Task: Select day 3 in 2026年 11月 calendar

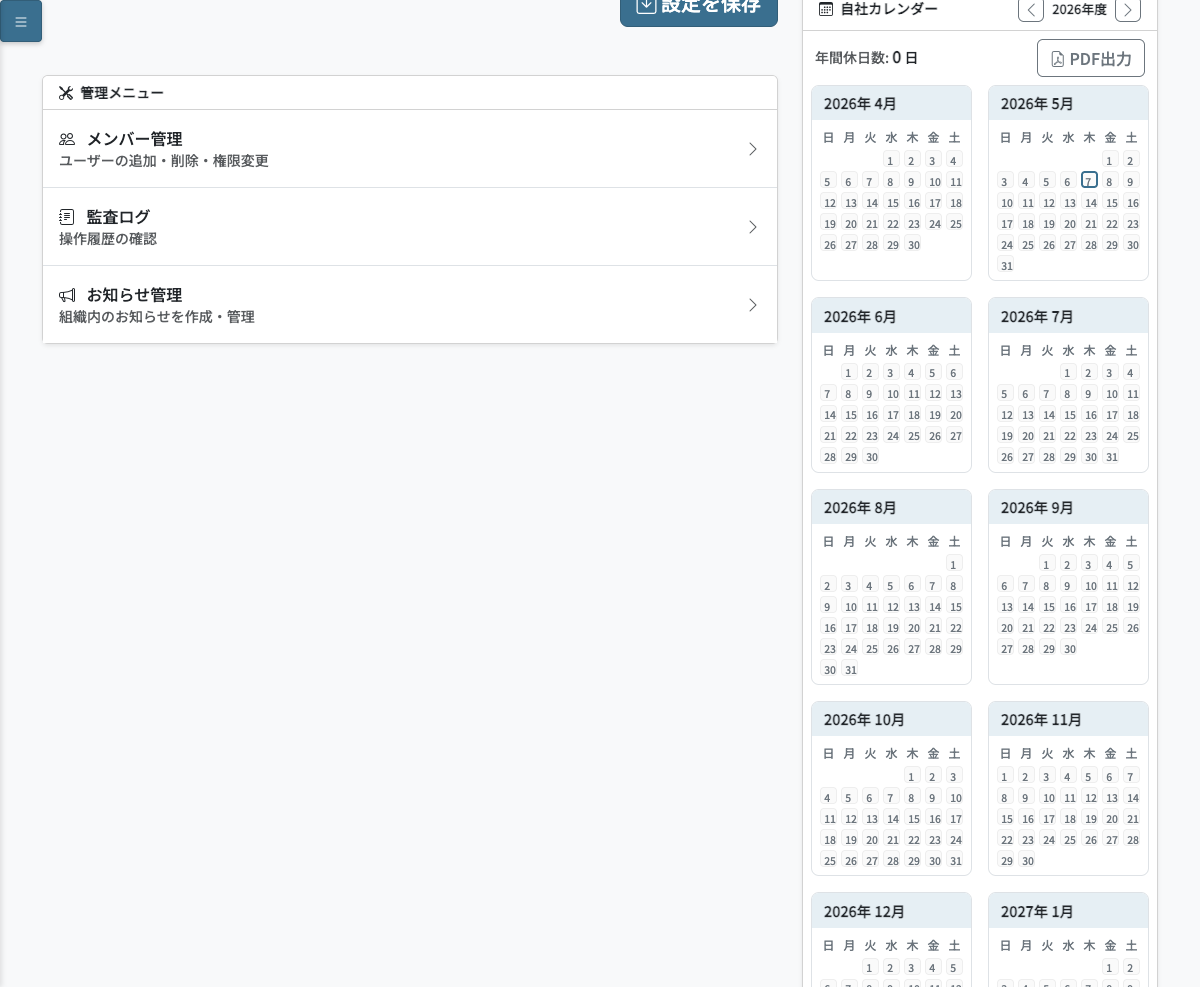Action: tap(1047, 776)
